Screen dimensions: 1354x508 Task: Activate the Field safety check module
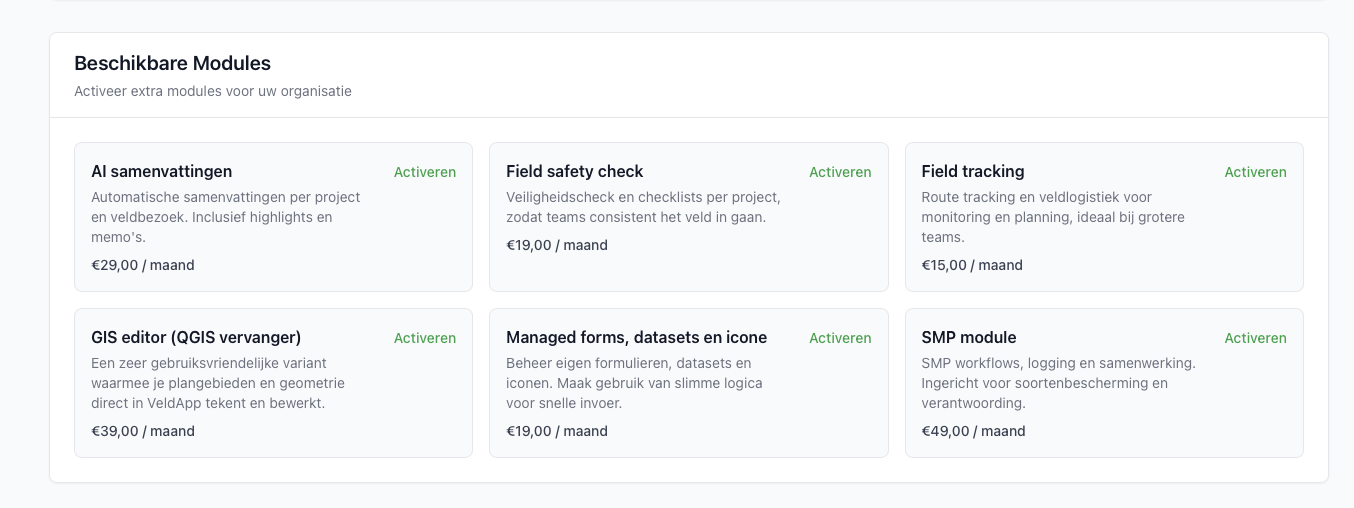click(839, 172)
